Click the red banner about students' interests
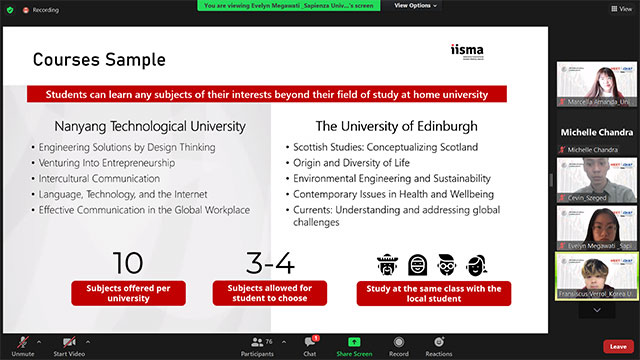640x360 pixels. (267, 94)
